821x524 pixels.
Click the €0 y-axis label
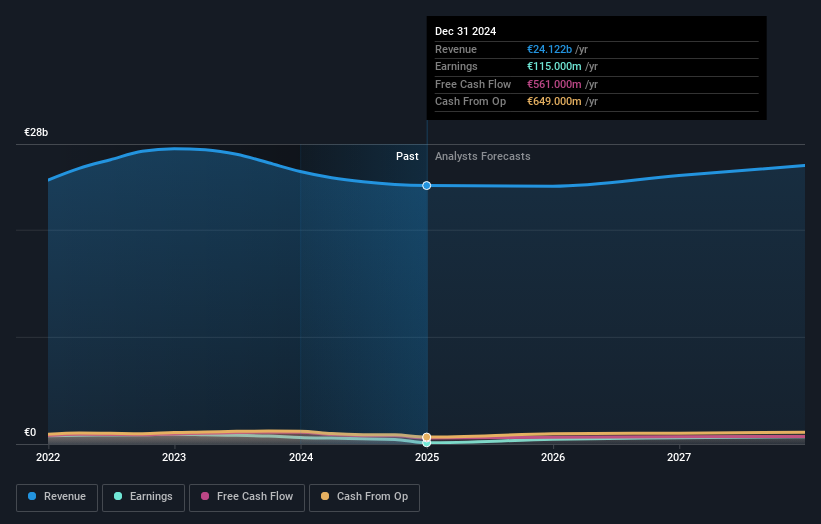click(30, 432)
